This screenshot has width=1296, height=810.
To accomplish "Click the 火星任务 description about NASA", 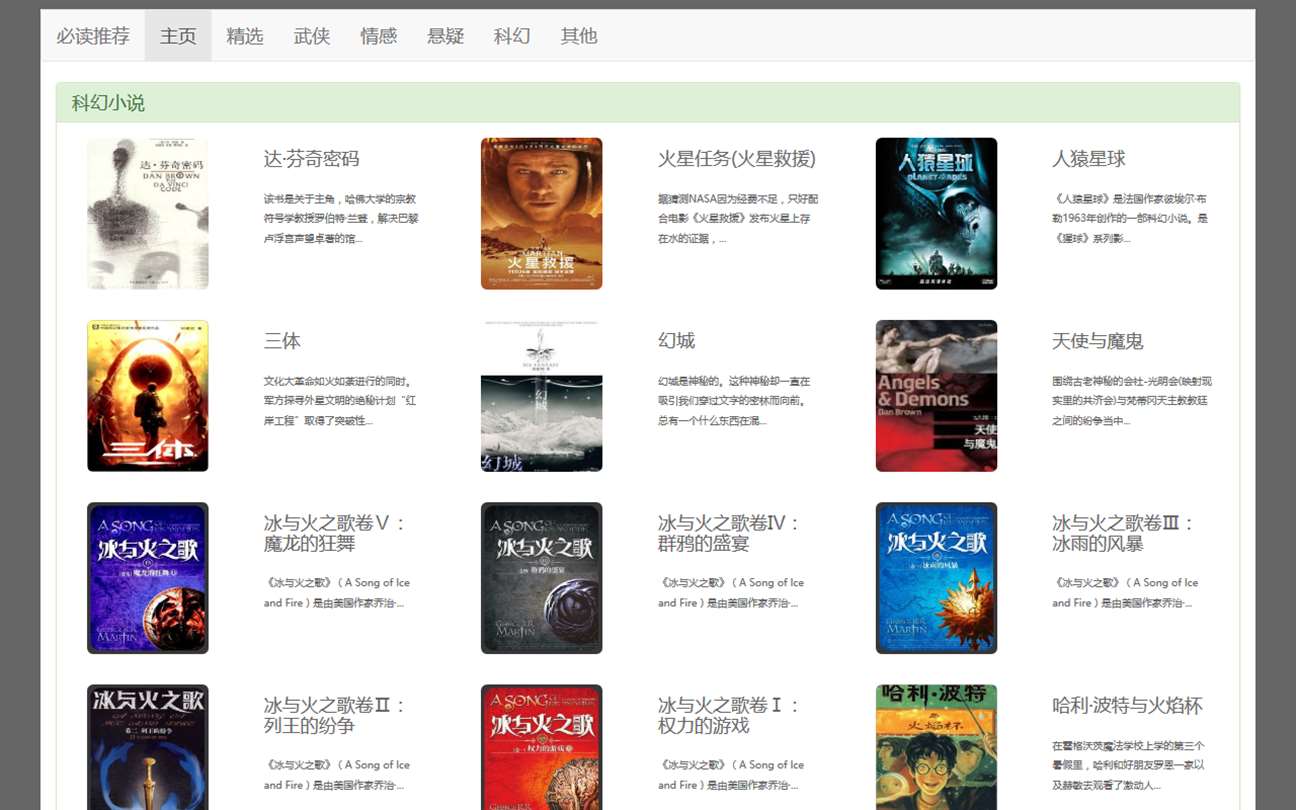I will 738,219.
